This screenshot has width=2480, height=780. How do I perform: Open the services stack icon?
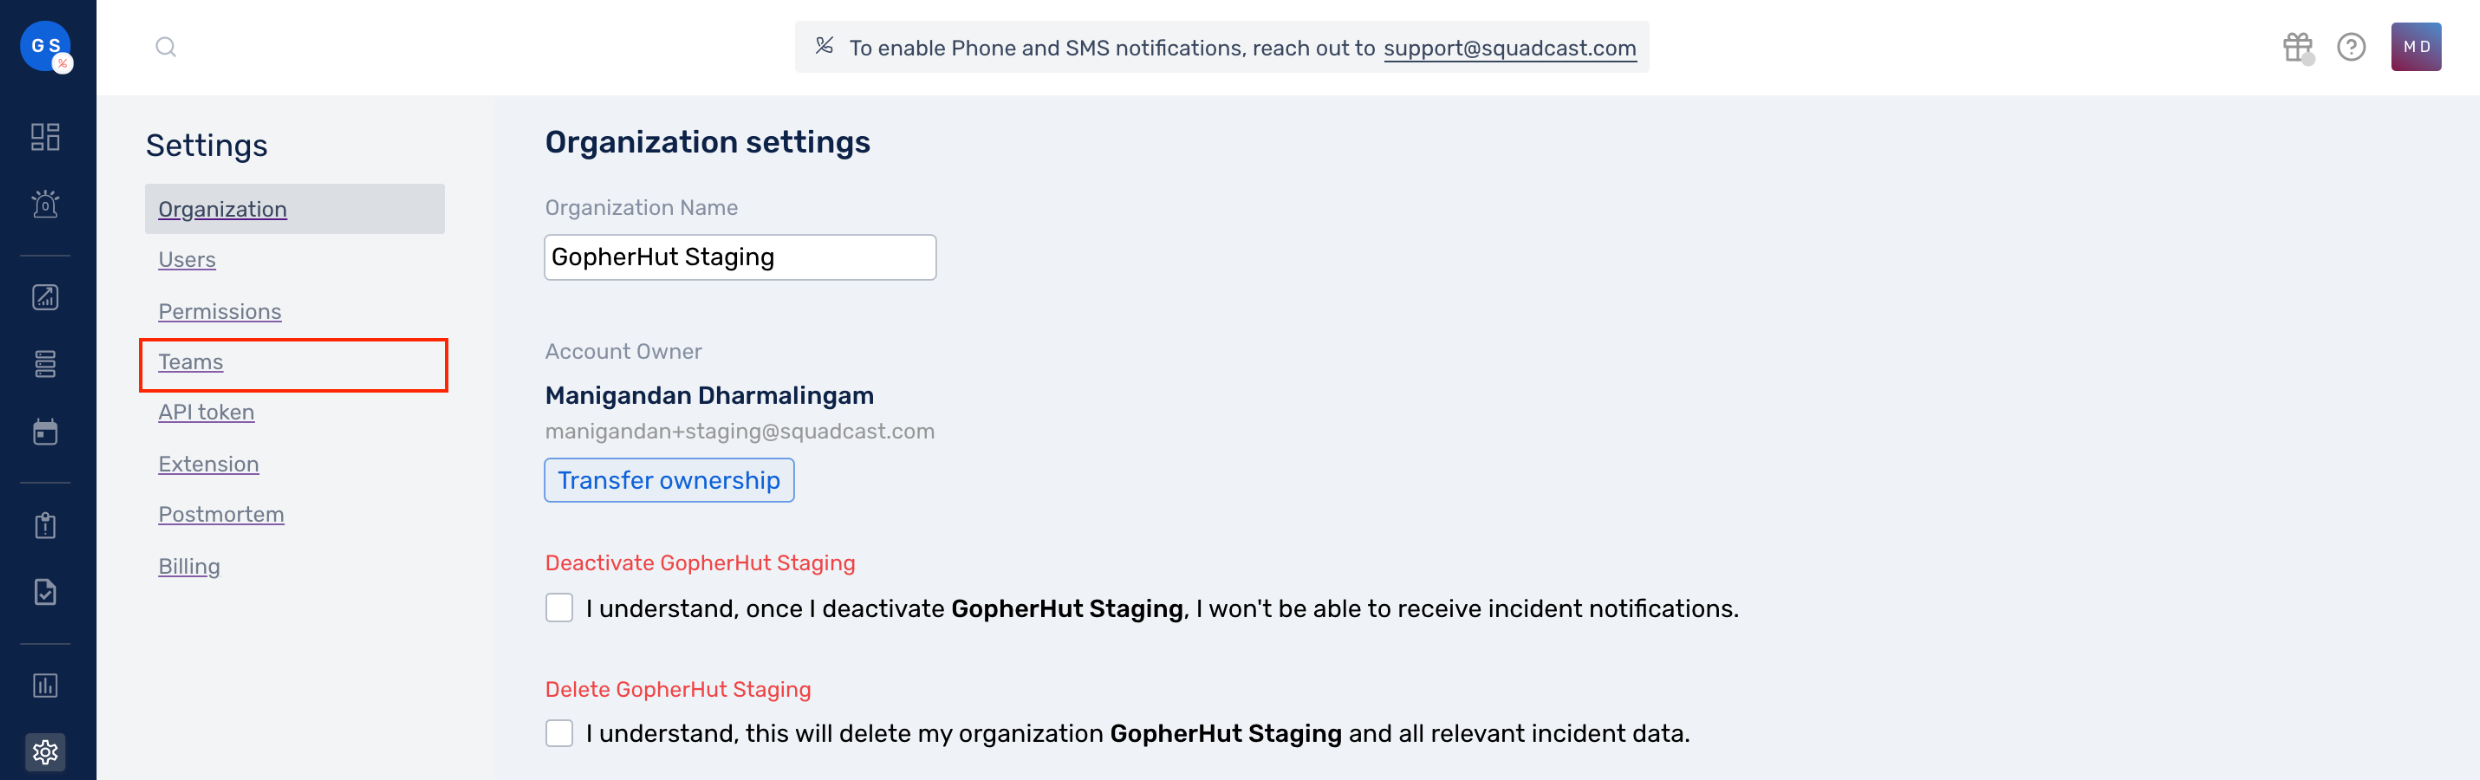[x=45, y=364]
